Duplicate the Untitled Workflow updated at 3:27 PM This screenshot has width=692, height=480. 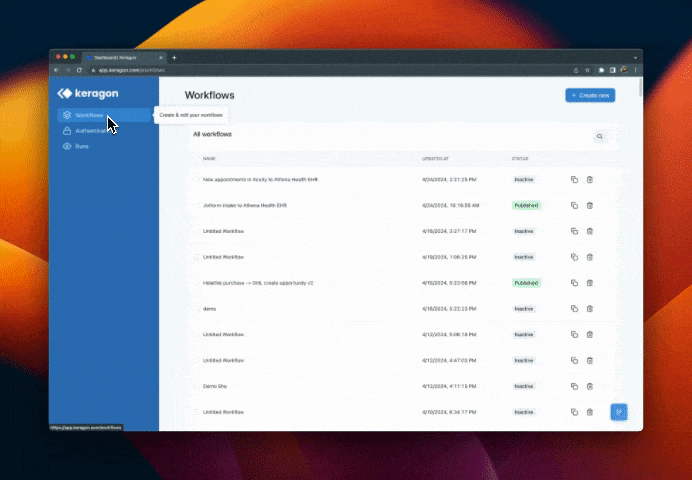pyautogui.click(x=574, y=231)
